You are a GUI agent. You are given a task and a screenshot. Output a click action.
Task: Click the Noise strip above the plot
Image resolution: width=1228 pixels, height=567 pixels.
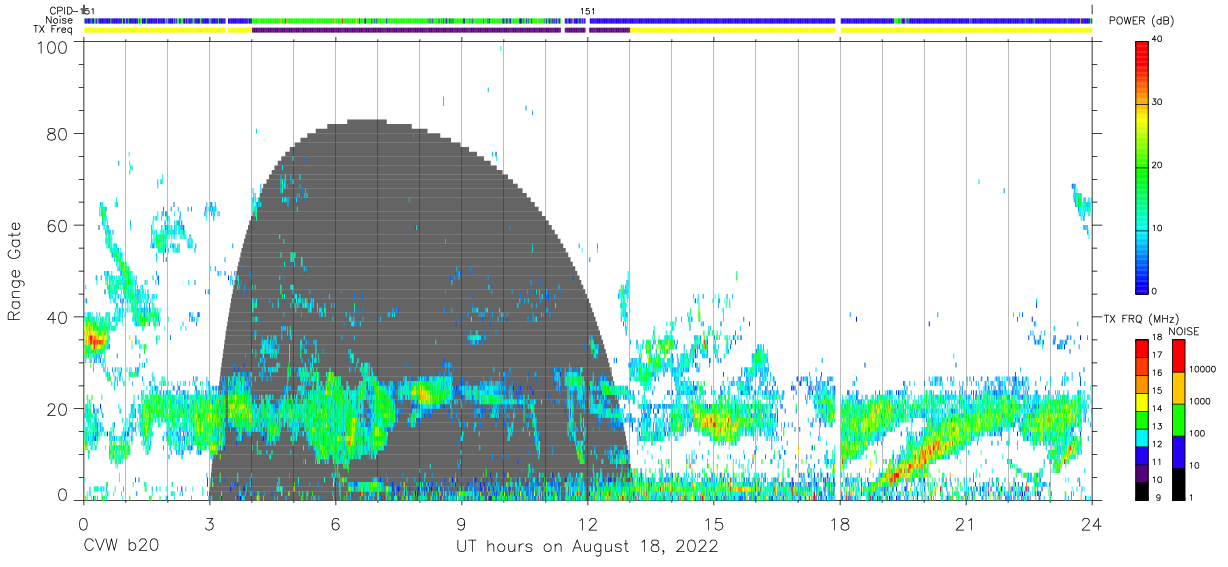coord(588,20)
